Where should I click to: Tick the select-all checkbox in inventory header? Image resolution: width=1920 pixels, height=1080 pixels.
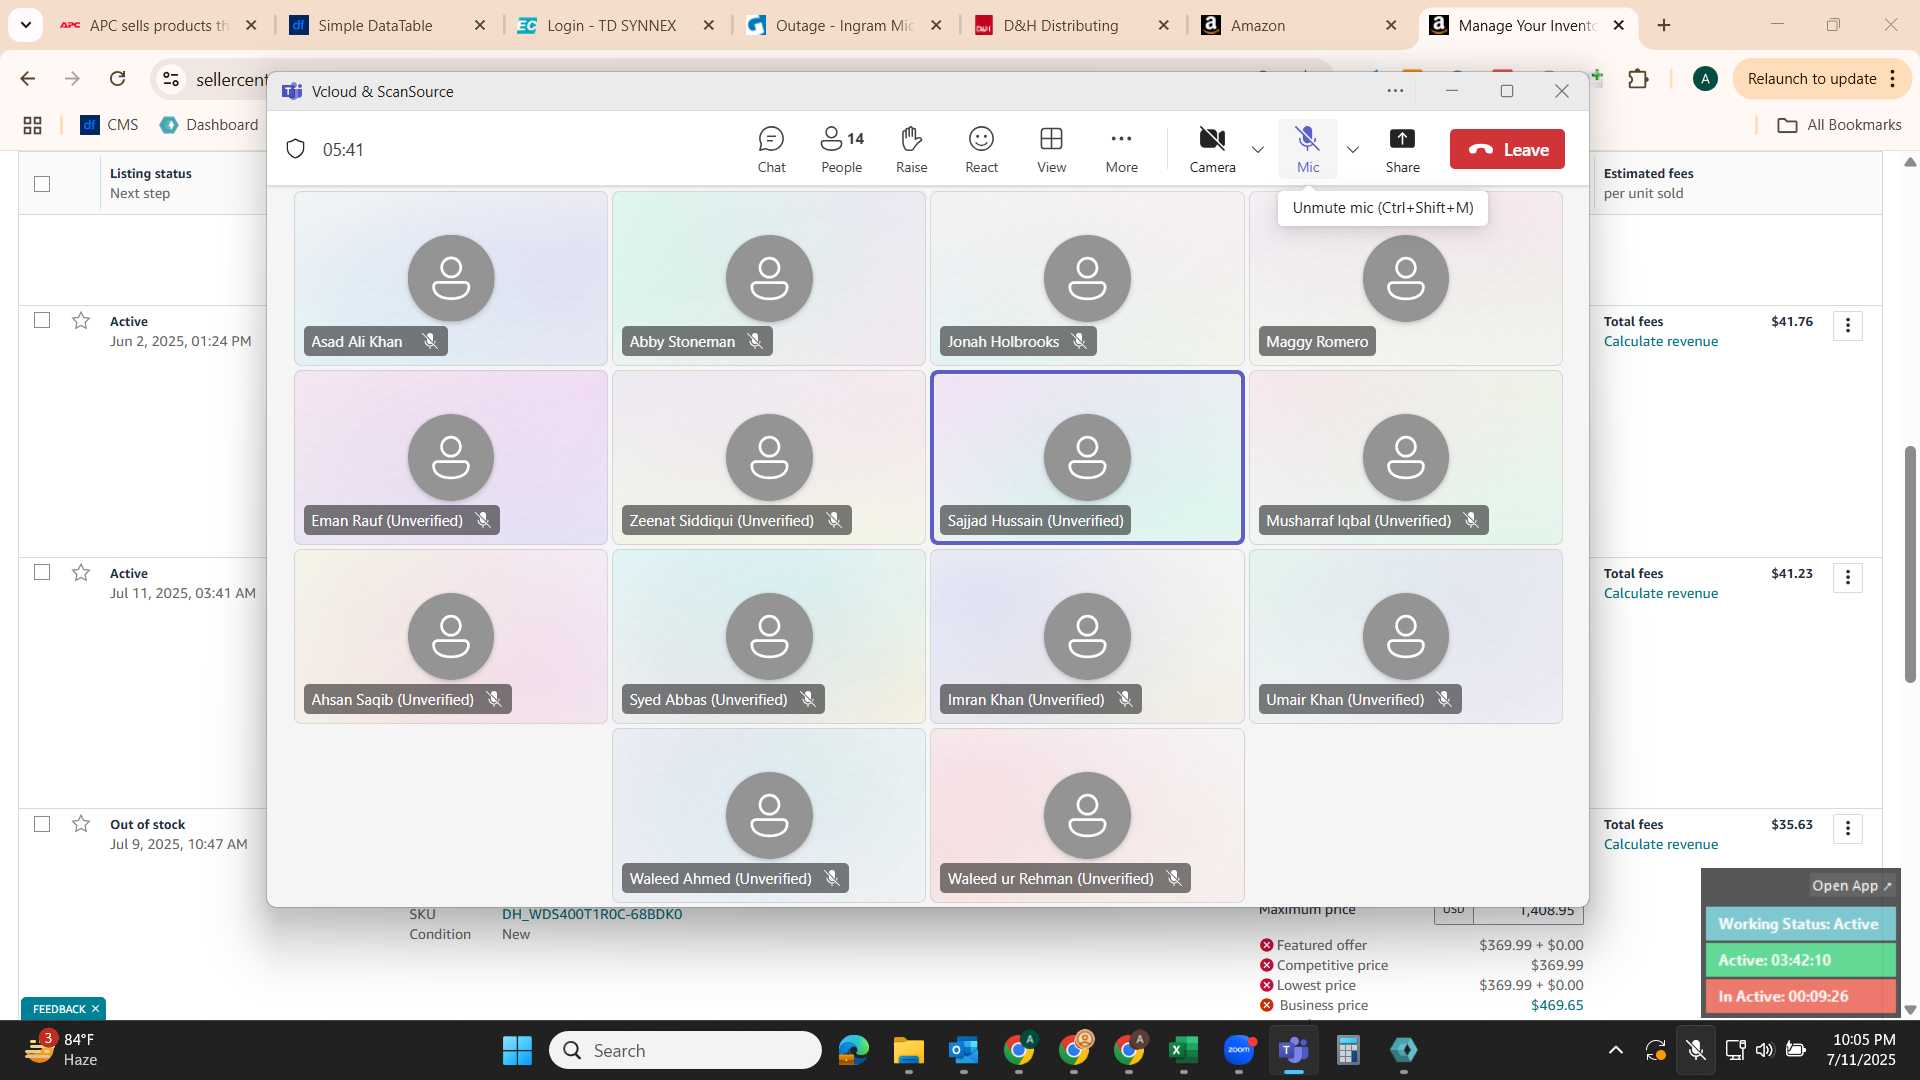(42, 183)
